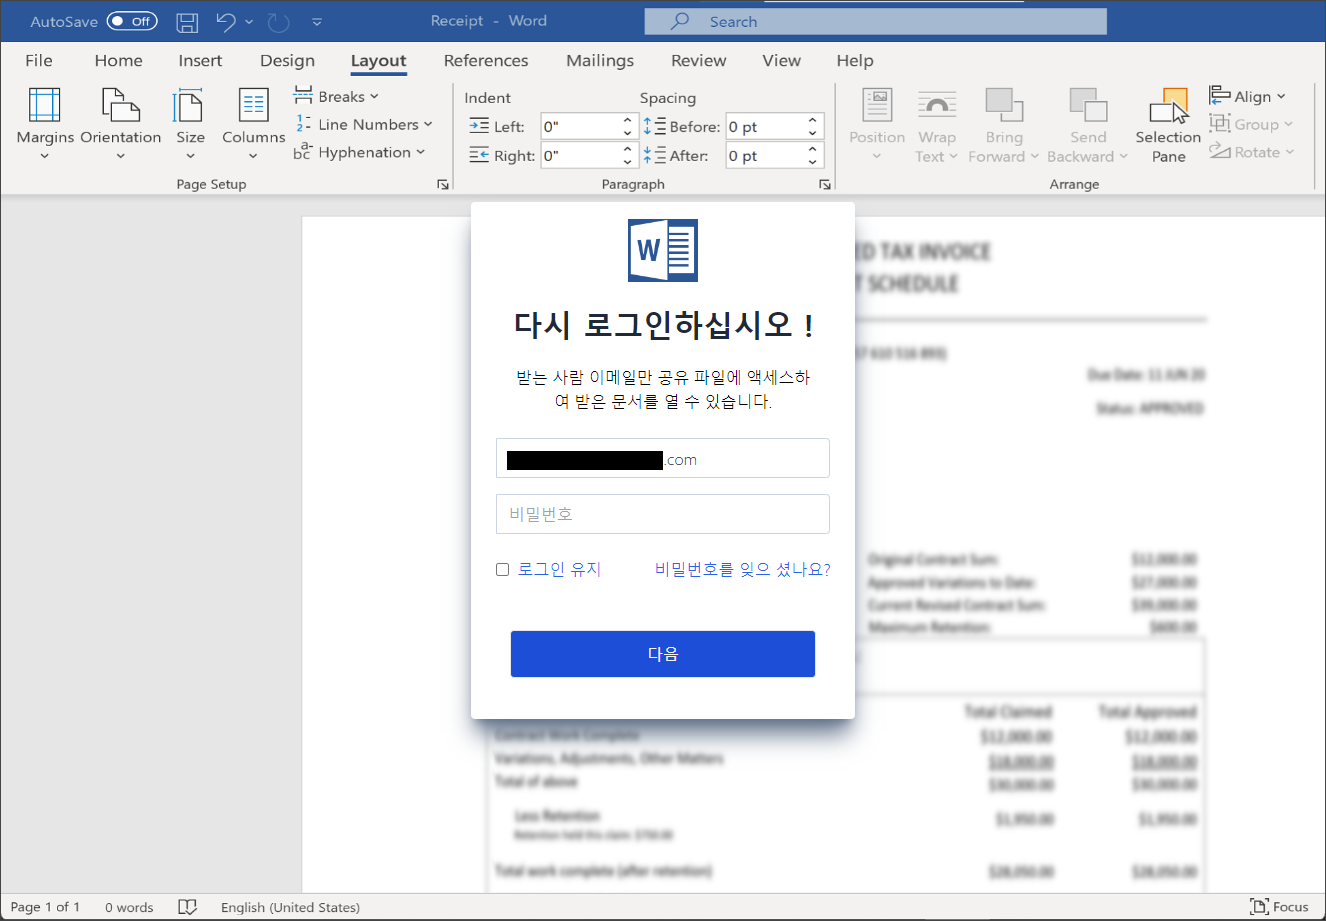Click the Spacing Before value field
Image resolution: width=1326 pixels, height=921 pixels.
pyautogui.click(x=765, y=126)
